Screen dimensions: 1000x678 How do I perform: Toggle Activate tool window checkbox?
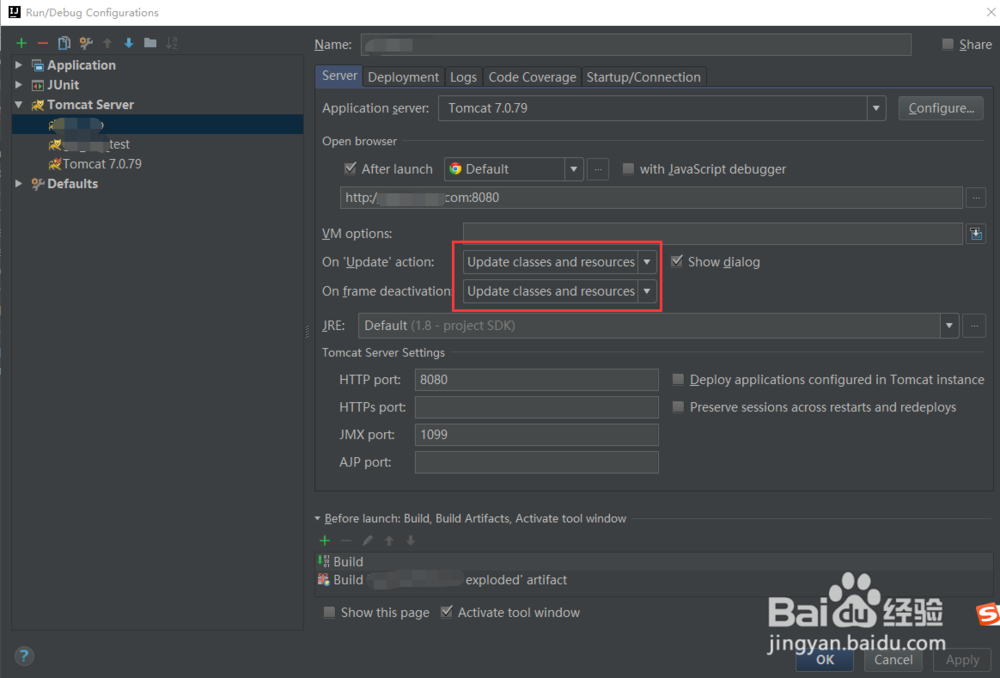(446, 612)
